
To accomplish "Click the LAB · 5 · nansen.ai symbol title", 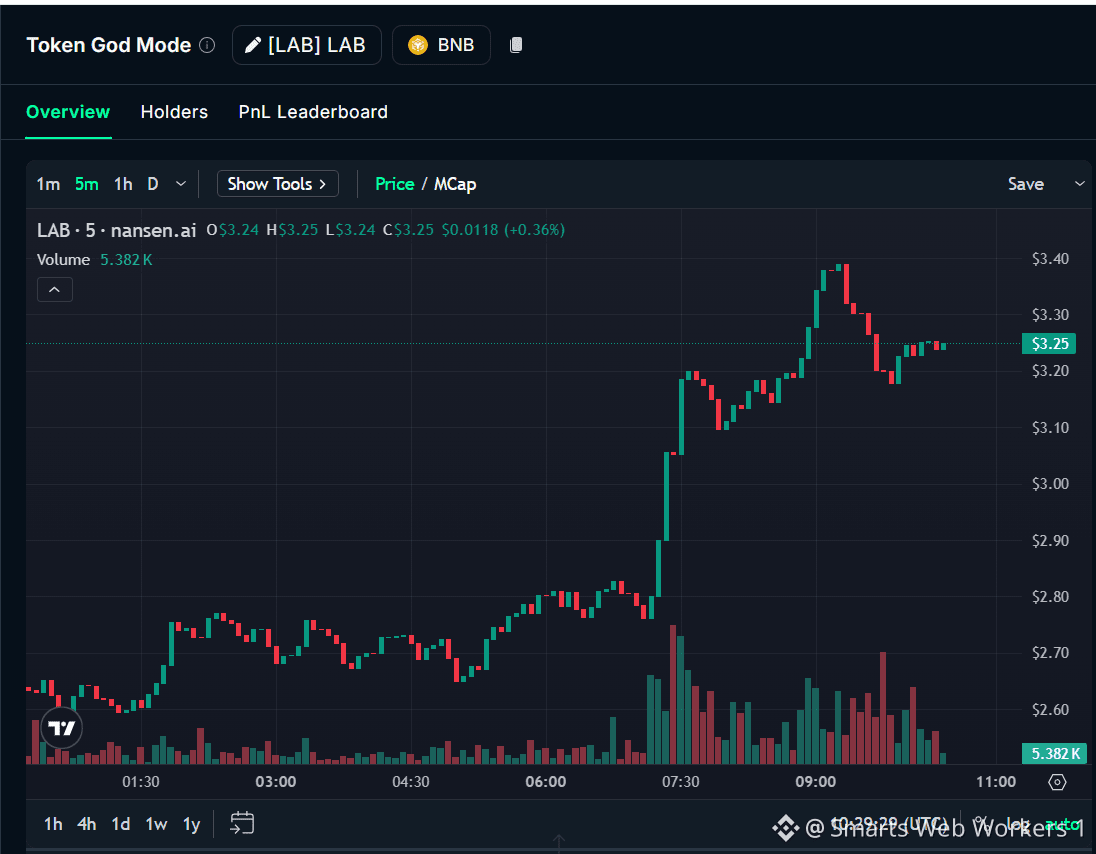I will tap(117, 230).
